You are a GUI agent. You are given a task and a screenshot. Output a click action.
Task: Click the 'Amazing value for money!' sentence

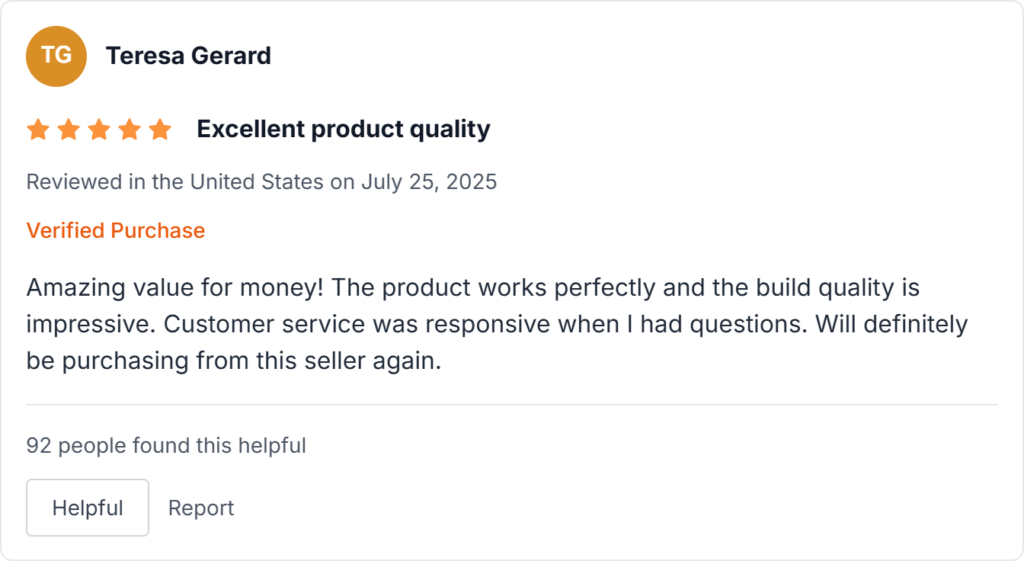coord(173,288)
